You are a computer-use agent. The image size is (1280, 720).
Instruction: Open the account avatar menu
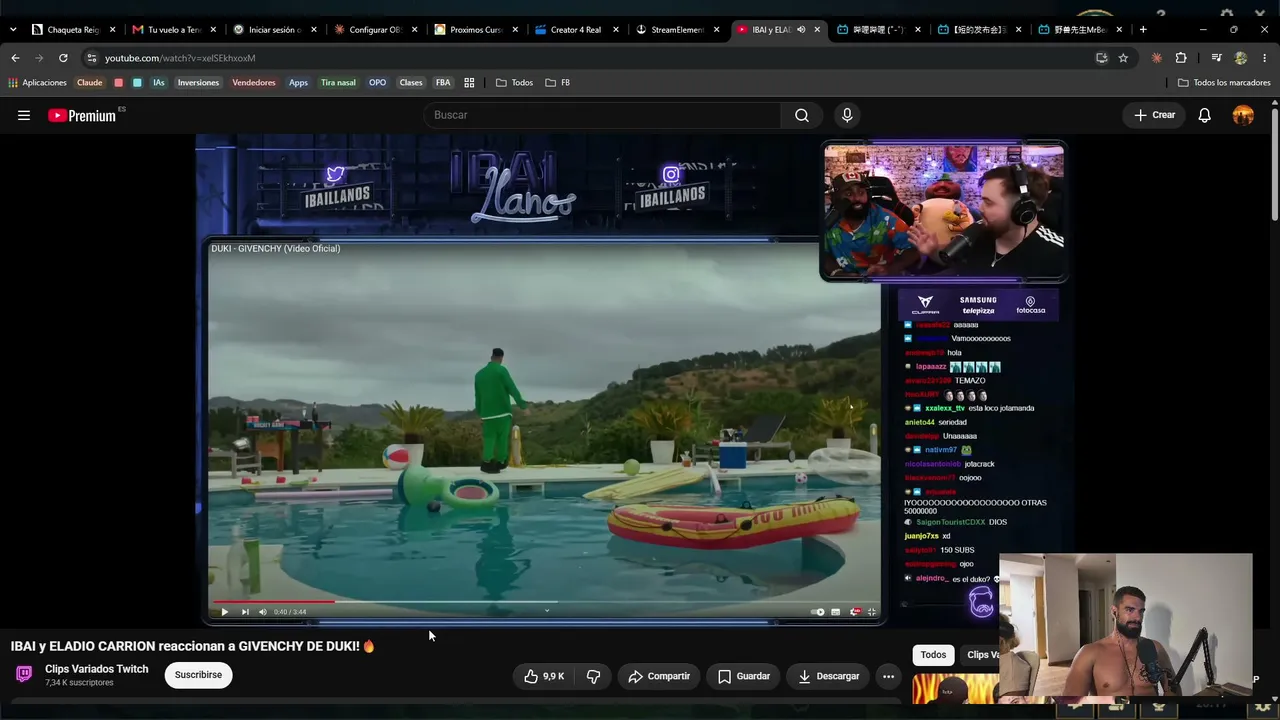pyautogui.click(x=1243, y=115)
